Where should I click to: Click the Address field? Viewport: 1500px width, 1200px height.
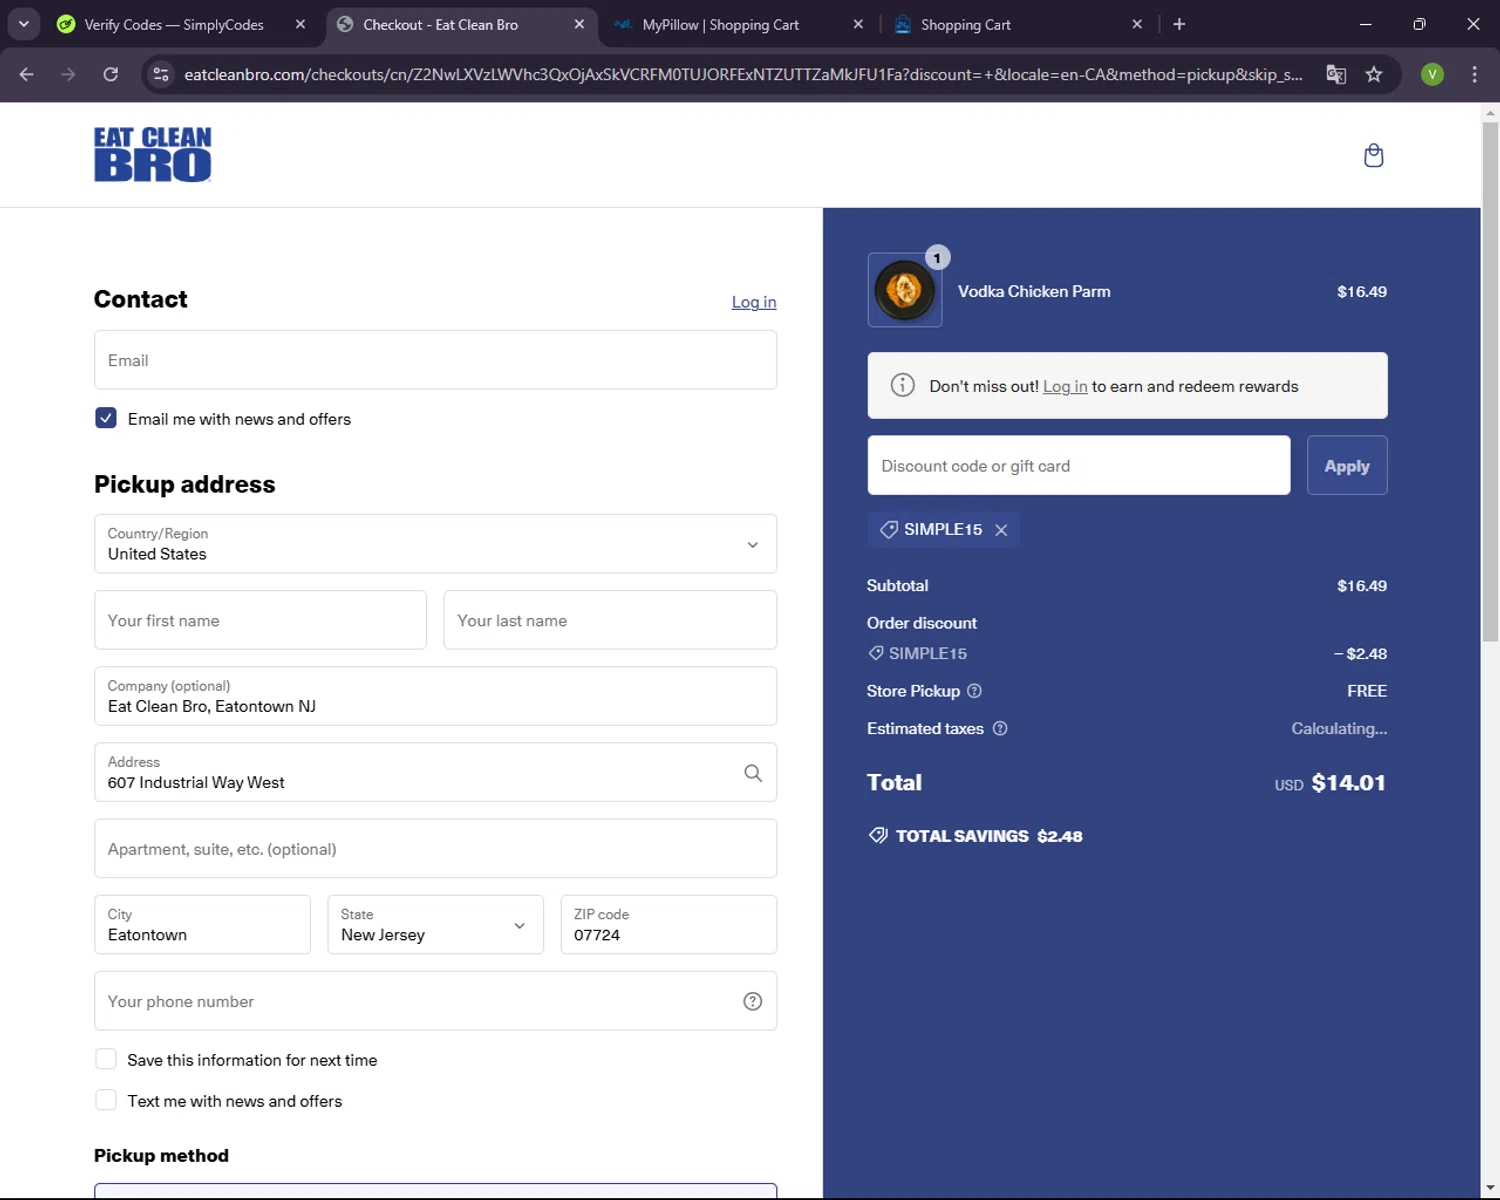435,772
